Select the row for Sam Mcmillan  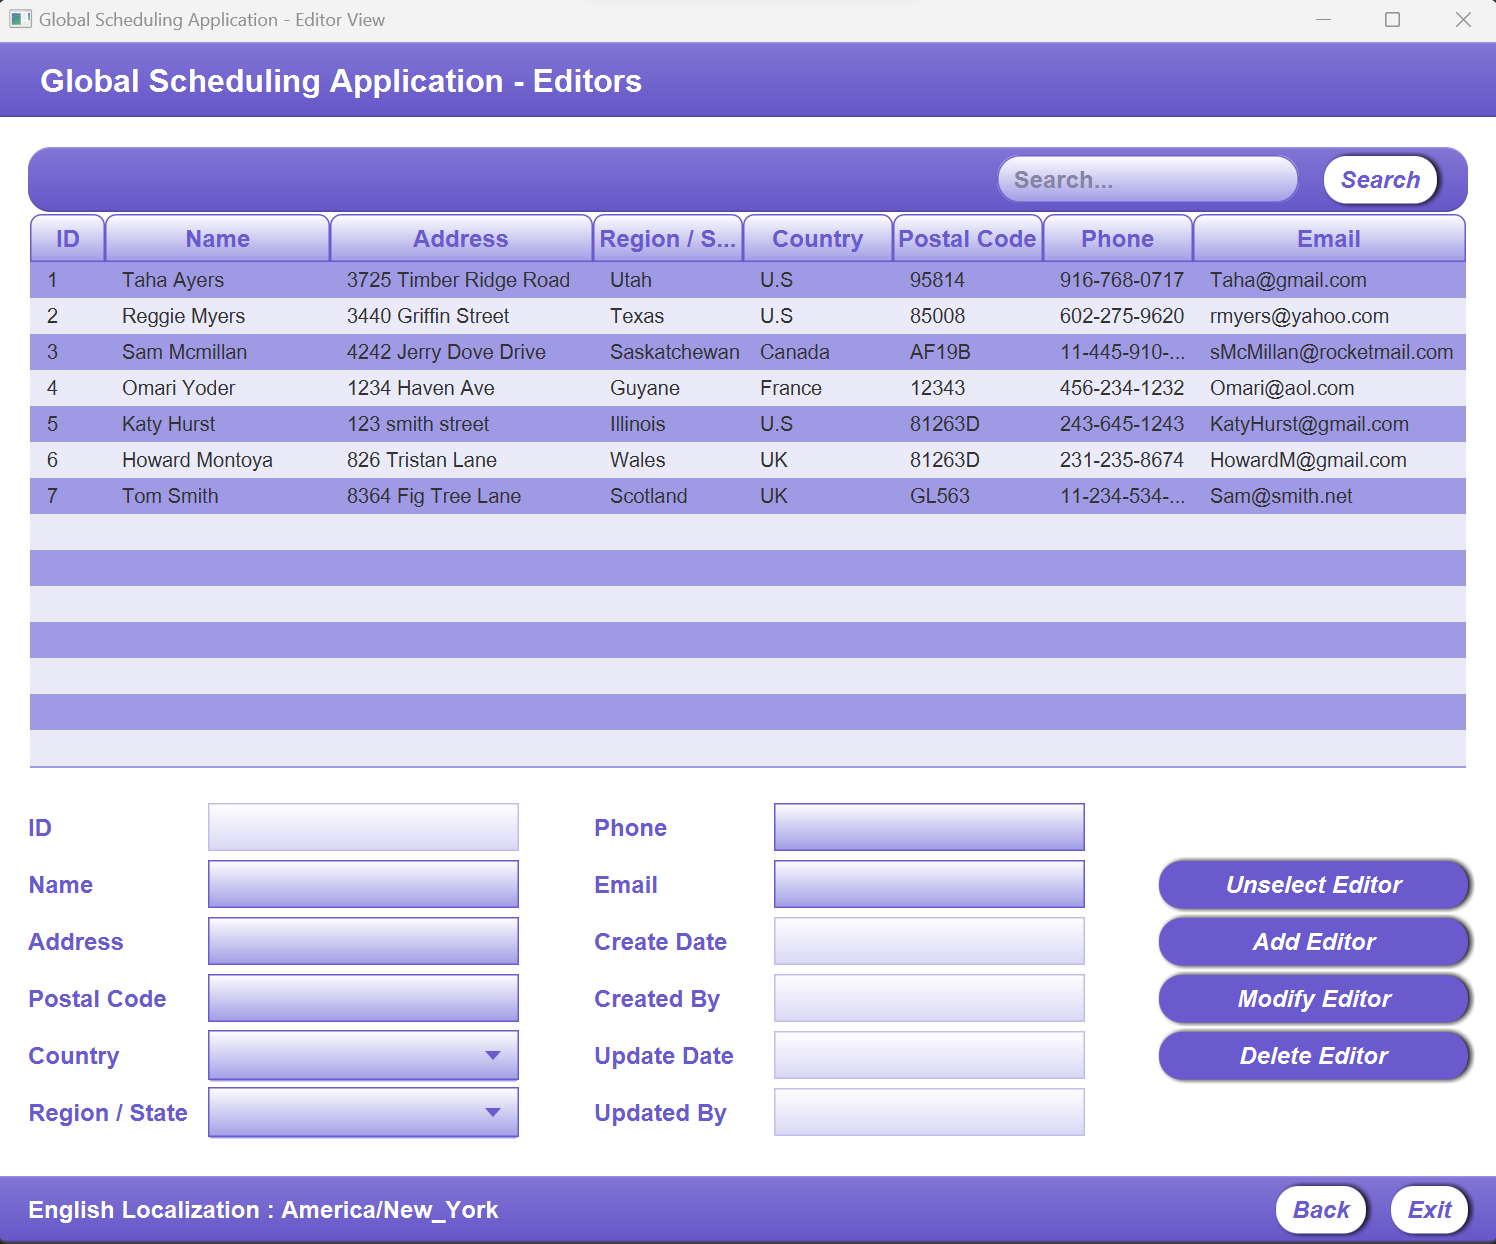(x=600, y=352)
